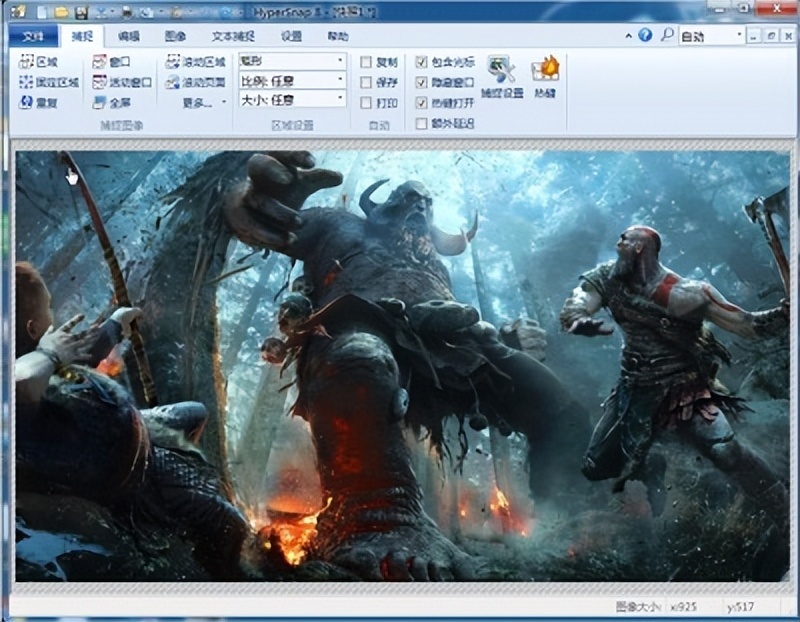800x622 pixels.
Task: Collapse the ribbon with the up chevron
Action: (629, 36)
